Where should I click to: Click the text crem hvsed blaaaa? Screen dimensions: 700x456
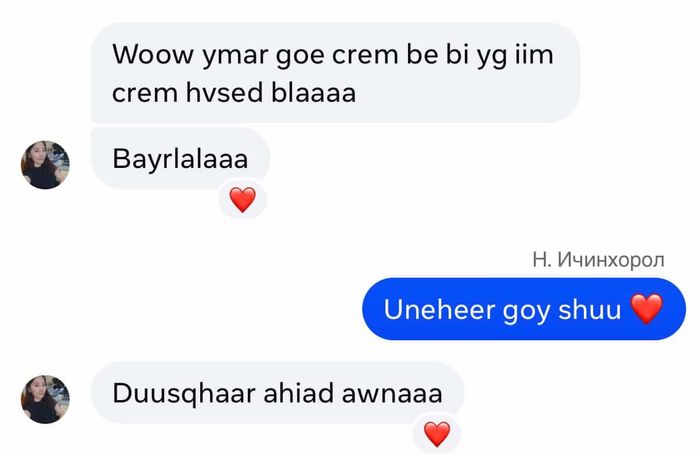point(234,93)
